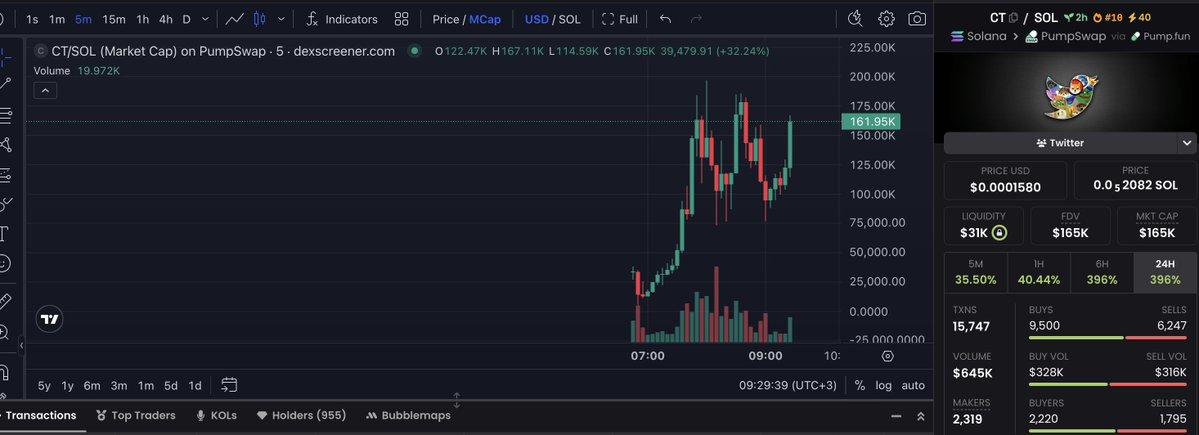Open the Bubblemaps tab
The width and height of the screenshot is (1199, 435).
tap(408, 416)
